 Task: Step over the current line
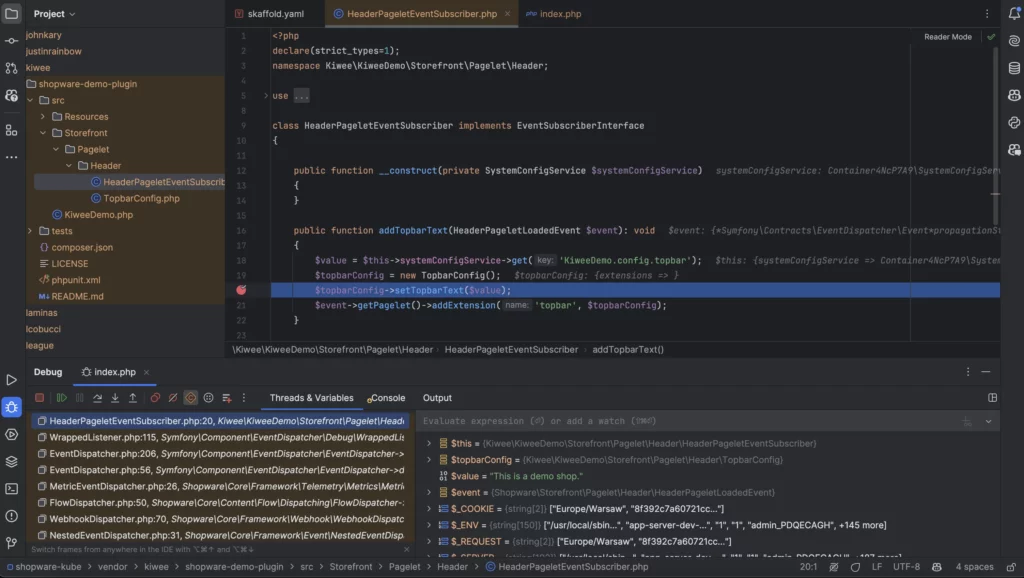(x=97, y=398)
